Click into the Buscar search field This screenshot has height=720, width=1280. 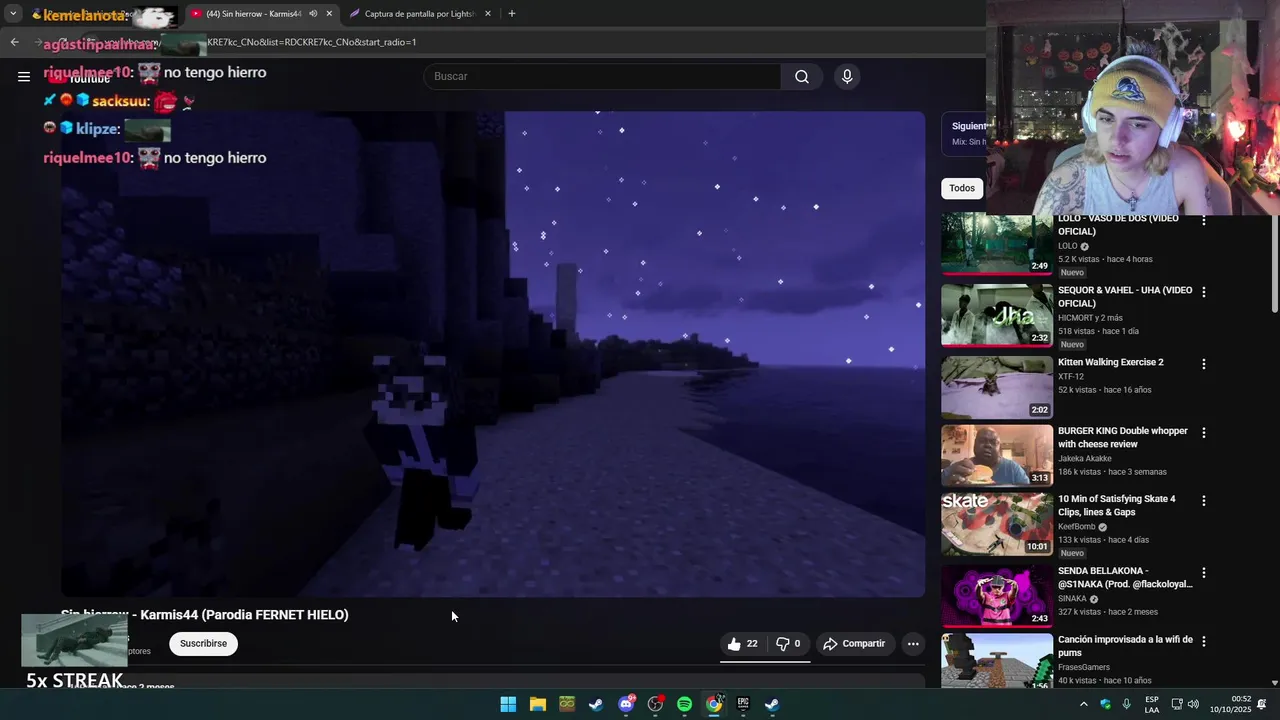click(603, 76)
